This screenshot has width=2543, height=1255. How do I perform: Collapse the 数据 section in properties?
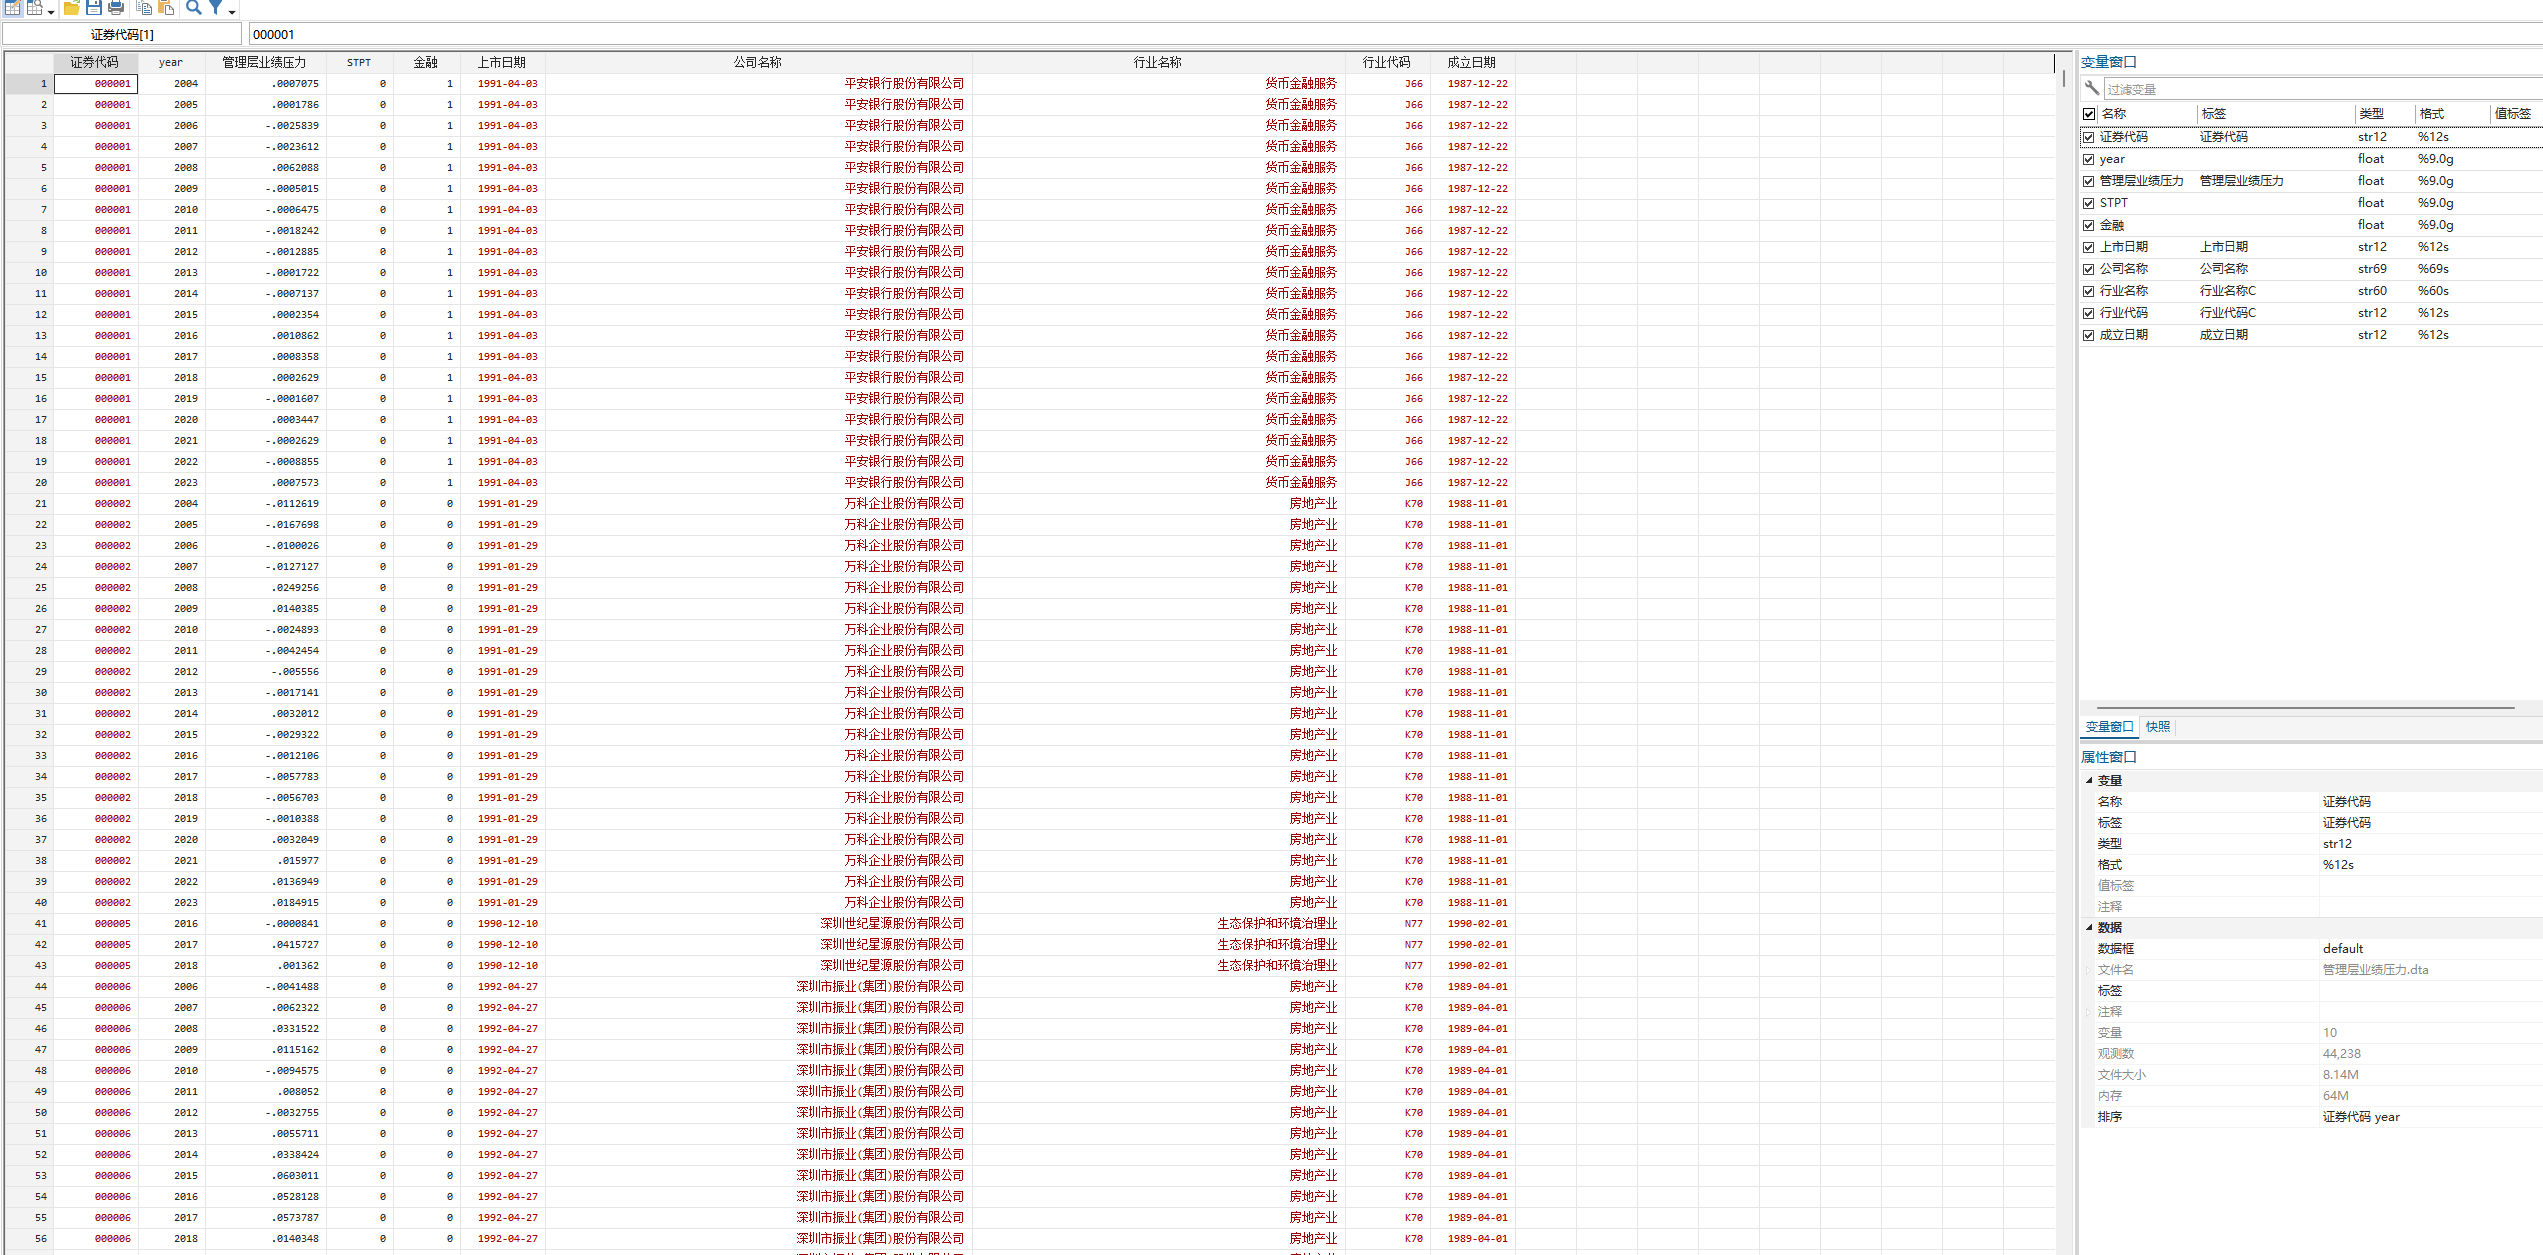pyautogui.click(x=2089, y=927)
